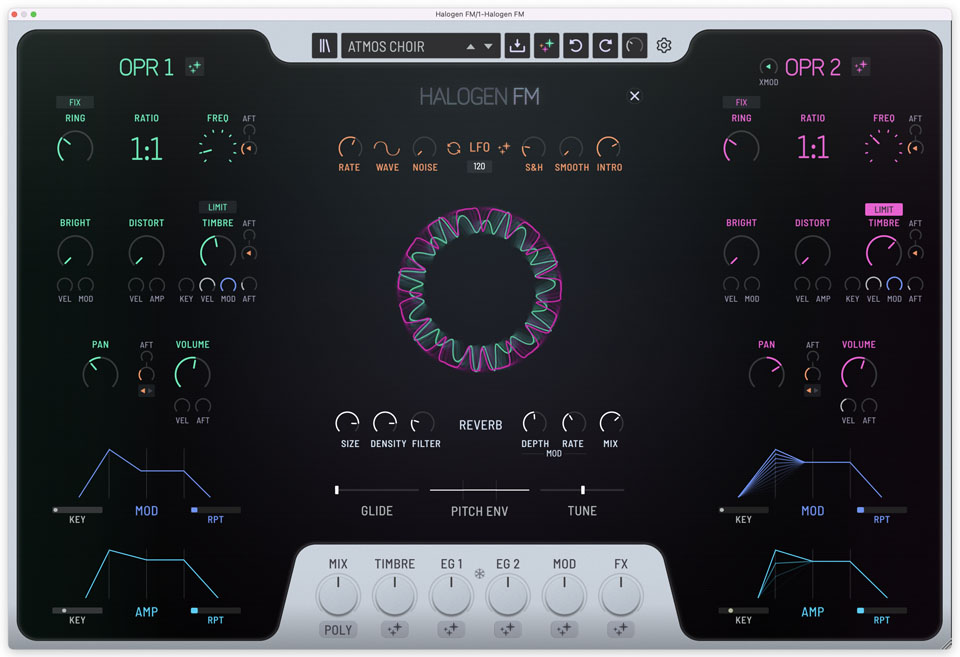
Task: Click the KEY slider under OPR 2 AMP envelope
Action: pyautogui.click(x=743, y=610)
